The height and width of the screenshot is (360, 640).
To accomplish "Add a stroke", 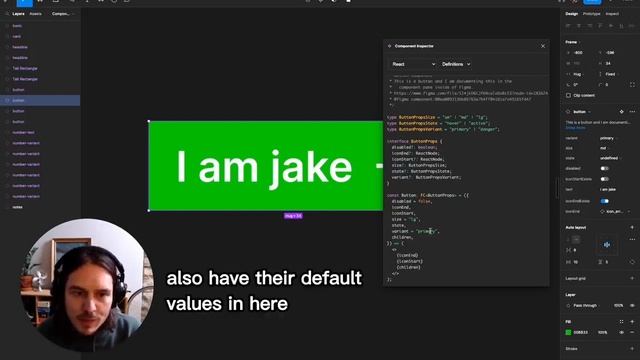I will (x=632, y=349).
